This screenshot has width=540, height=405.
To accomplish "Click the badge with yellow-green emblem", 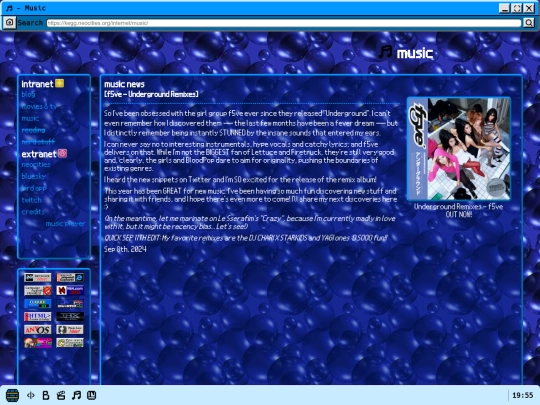I will pos(70,343).
